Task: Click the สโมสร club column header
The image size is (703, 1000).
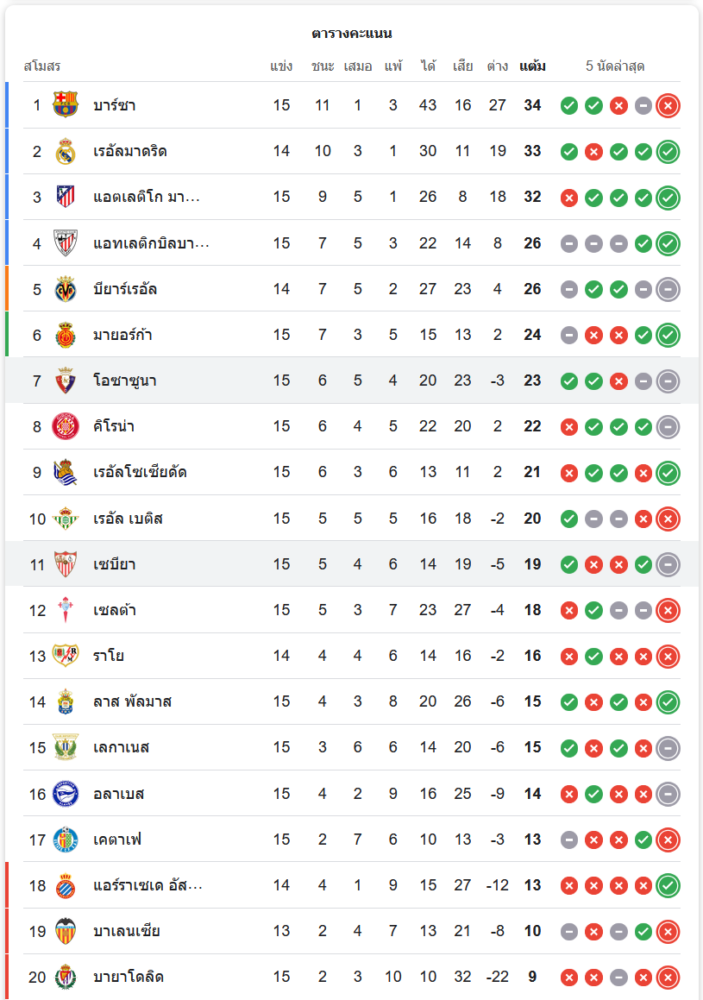Action: click(42, 66)
